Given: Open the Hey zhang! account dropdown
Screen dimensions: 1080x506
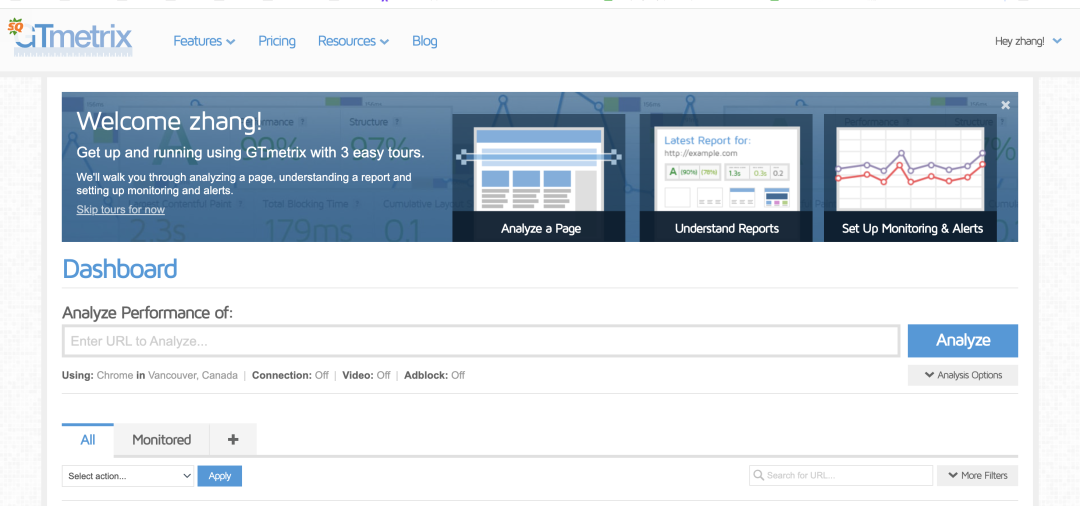Looking at the screenshot, I should pyautogui.click(x=1028, y=41).
